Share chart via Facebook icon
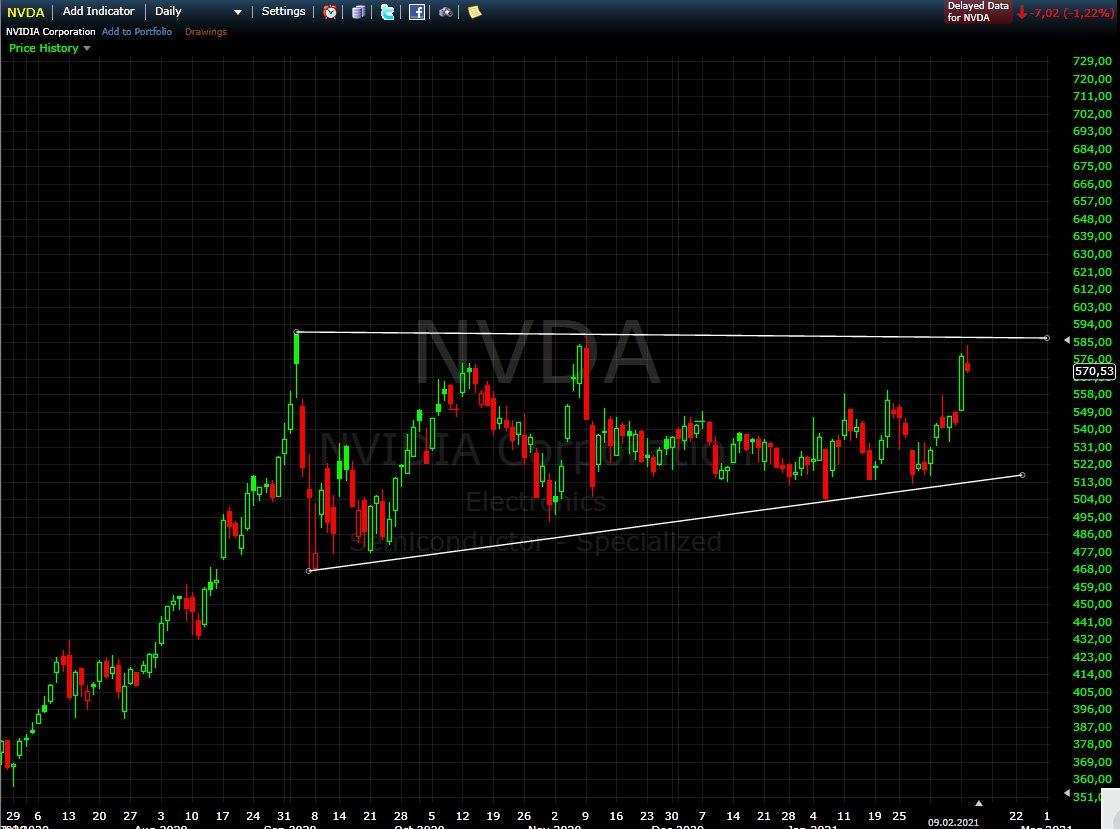 [x=416, y=11]
